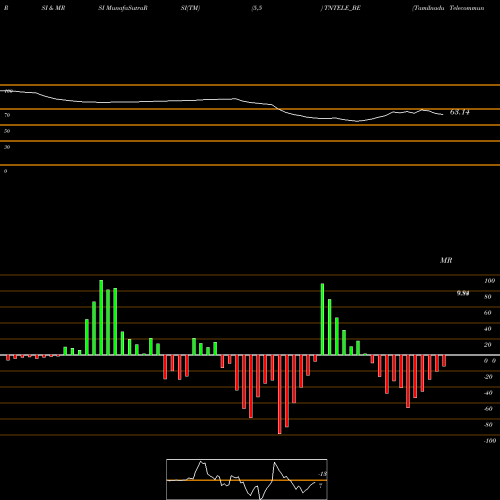Click the Tamilnadu Telecommun header text
The height and width of the screenshot is (500, 500).
(x=449, y=8)
